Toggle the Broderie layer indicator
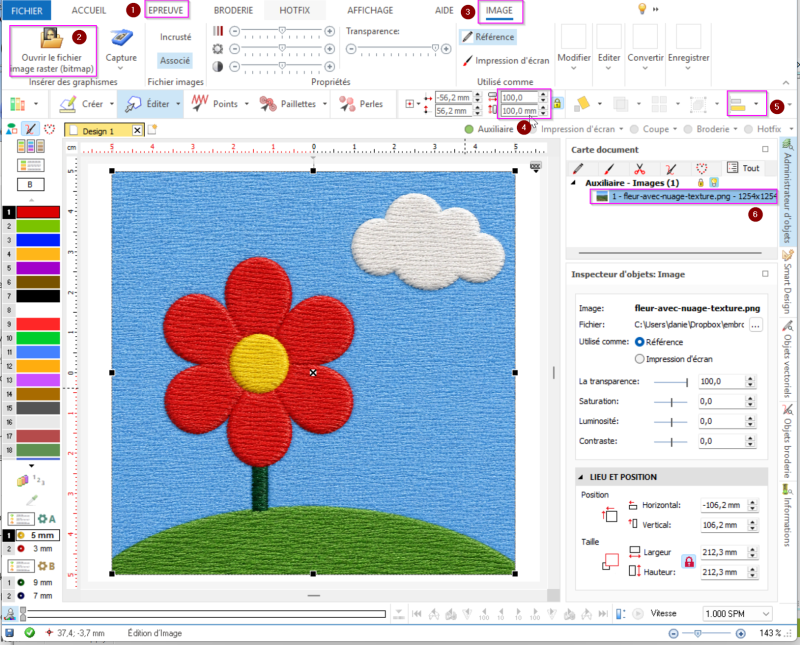 688,129
